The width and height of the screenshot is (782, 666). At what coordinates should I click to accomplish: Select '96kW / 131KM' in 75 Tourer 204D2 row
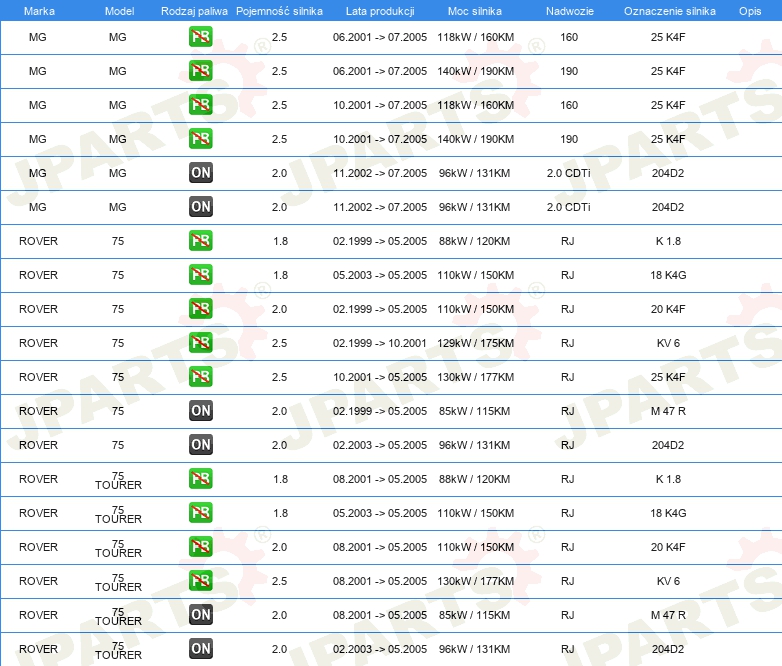474,649
